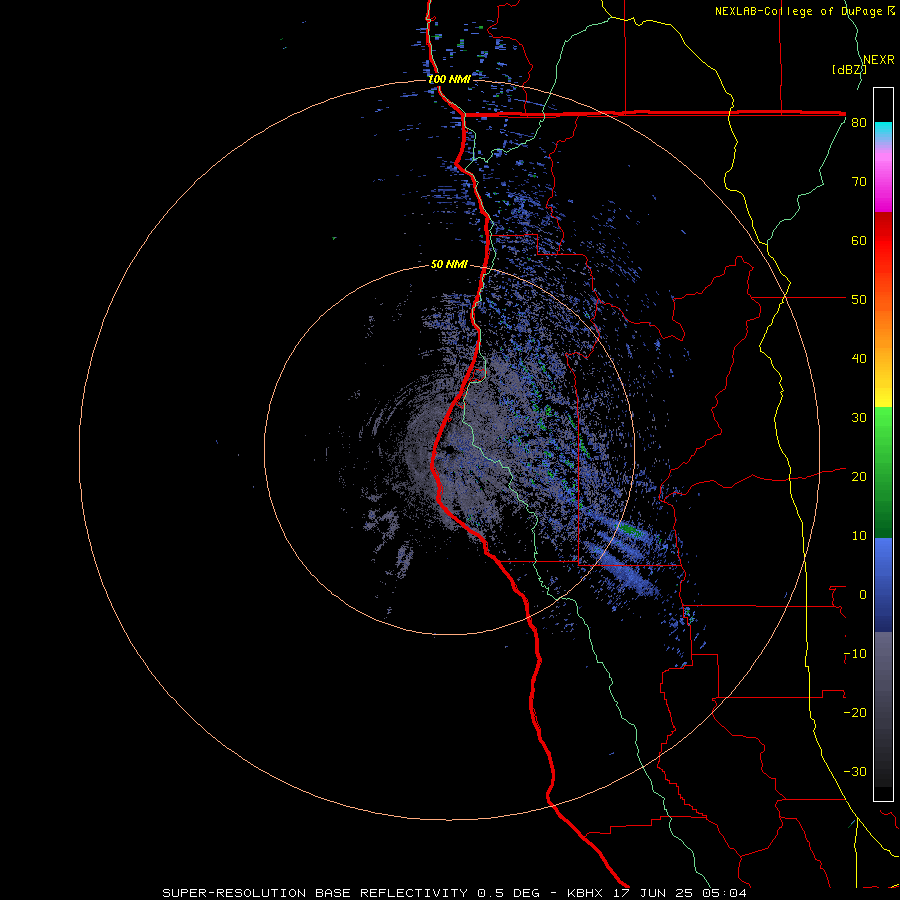Select the "NEXLAB-College of DuPage" credit text
This screenshot has width=900, height=900.
[x=799, y=11]
